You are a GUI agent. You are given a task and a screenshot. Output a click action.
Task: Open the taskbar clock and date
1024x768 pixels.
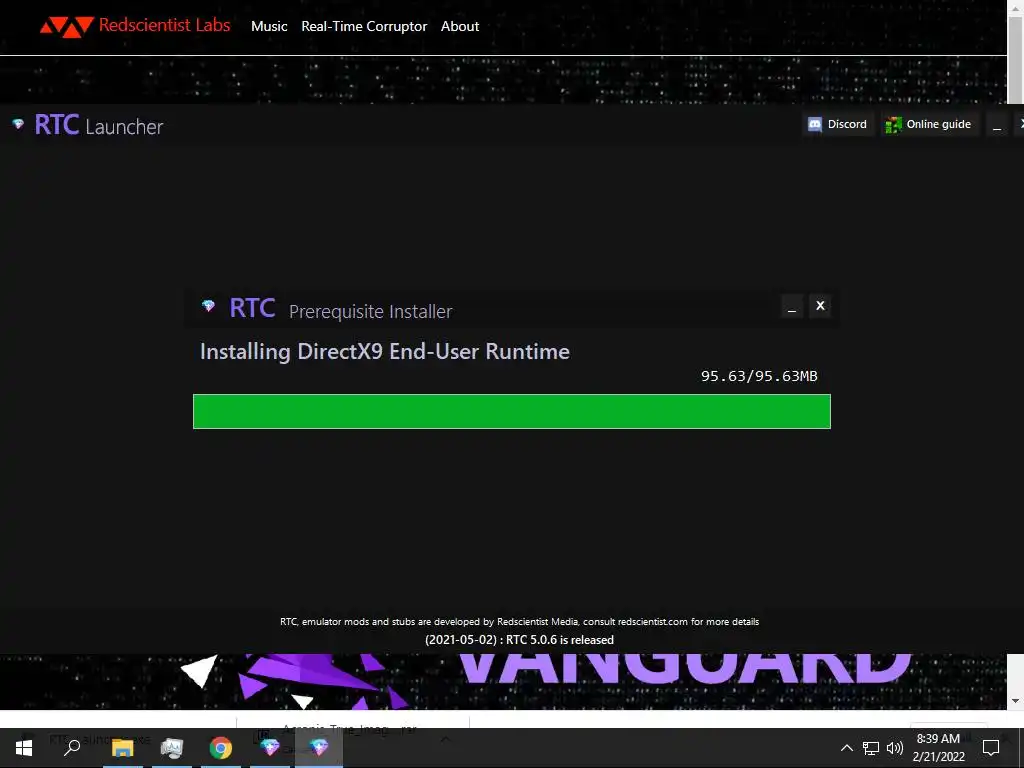[x=938, y=748]
